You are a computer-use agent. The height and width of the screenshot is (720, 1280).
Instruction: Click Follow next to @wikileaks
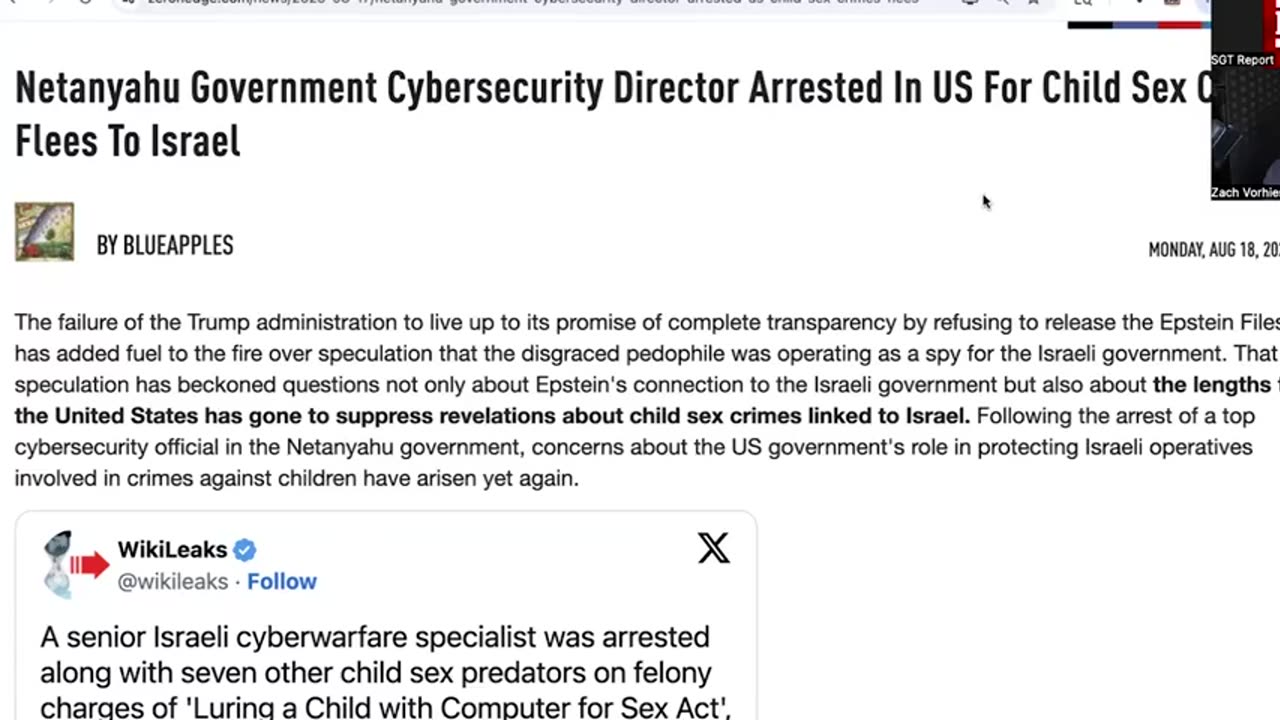click(282, 581)
